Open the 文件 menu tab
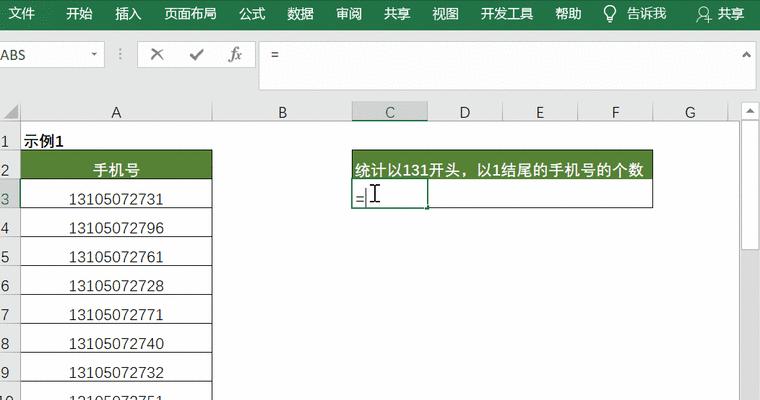 pos(21,14)
